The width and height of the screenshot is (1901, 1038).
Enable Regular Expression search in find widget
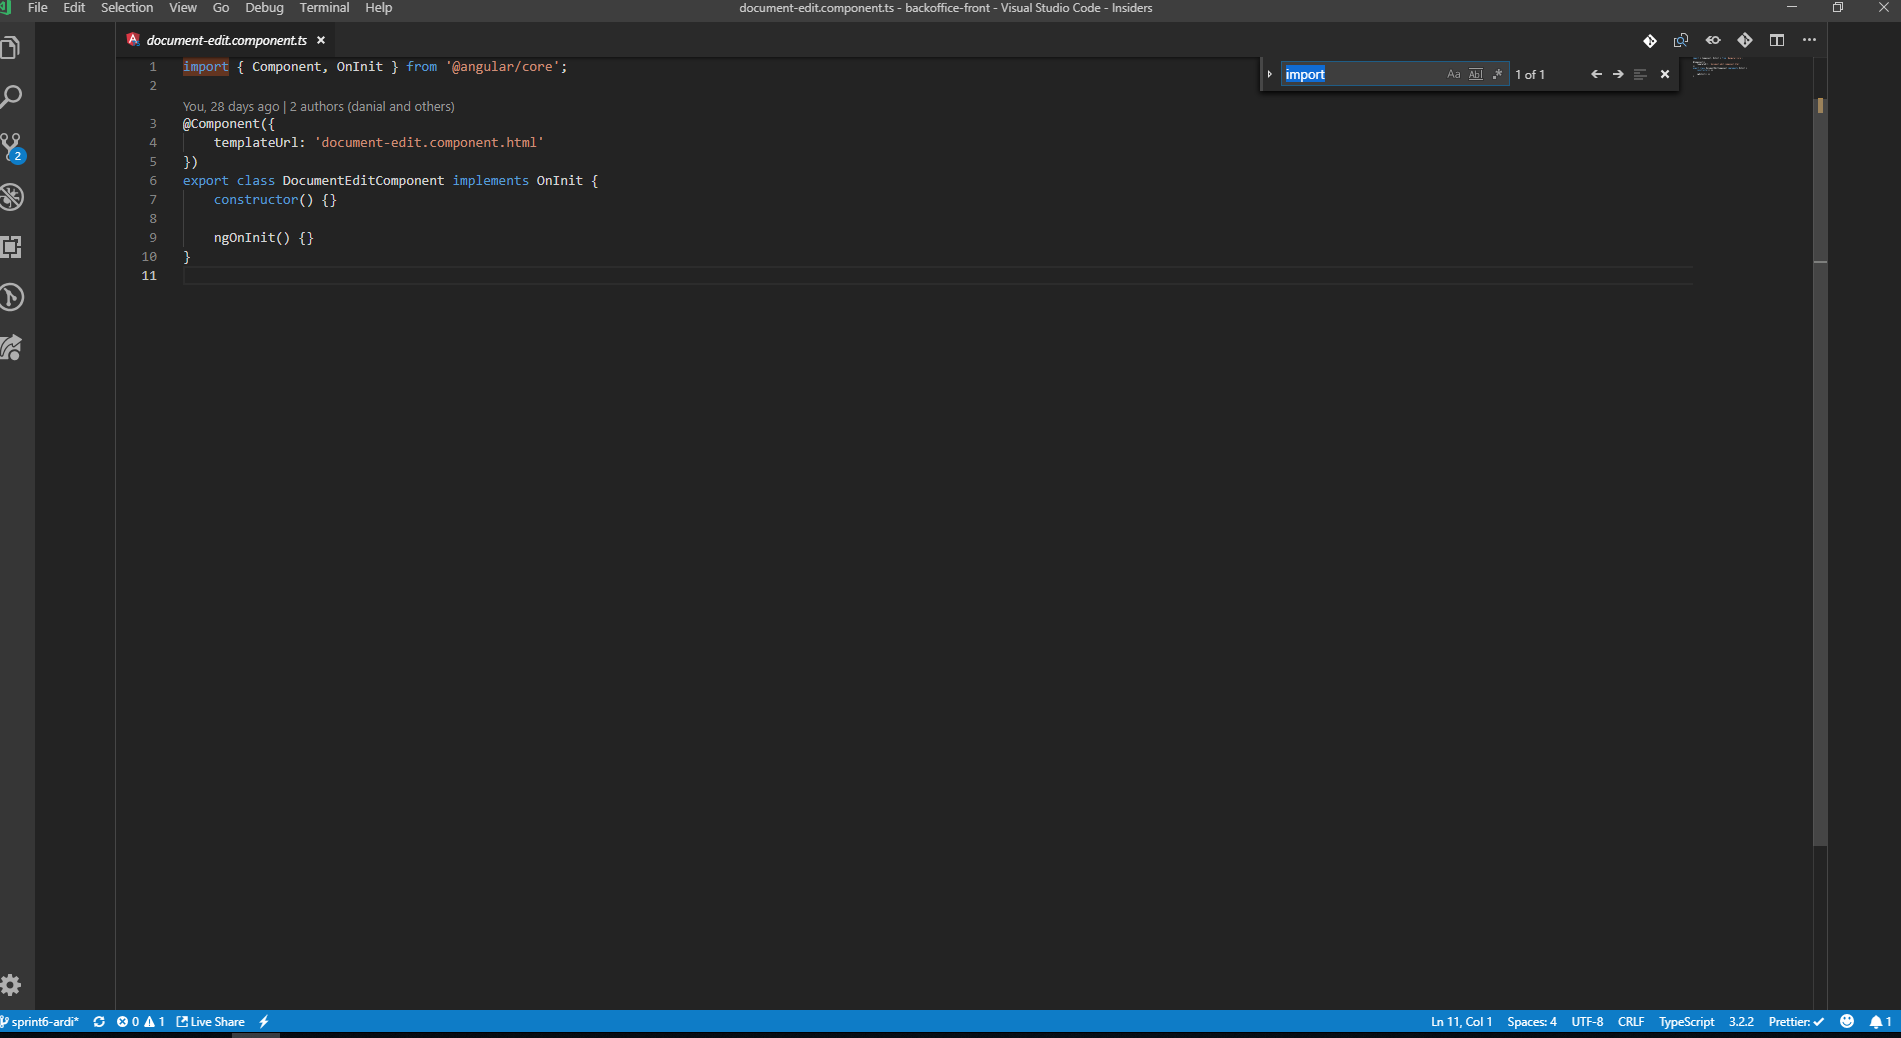tap(1497, 74)
